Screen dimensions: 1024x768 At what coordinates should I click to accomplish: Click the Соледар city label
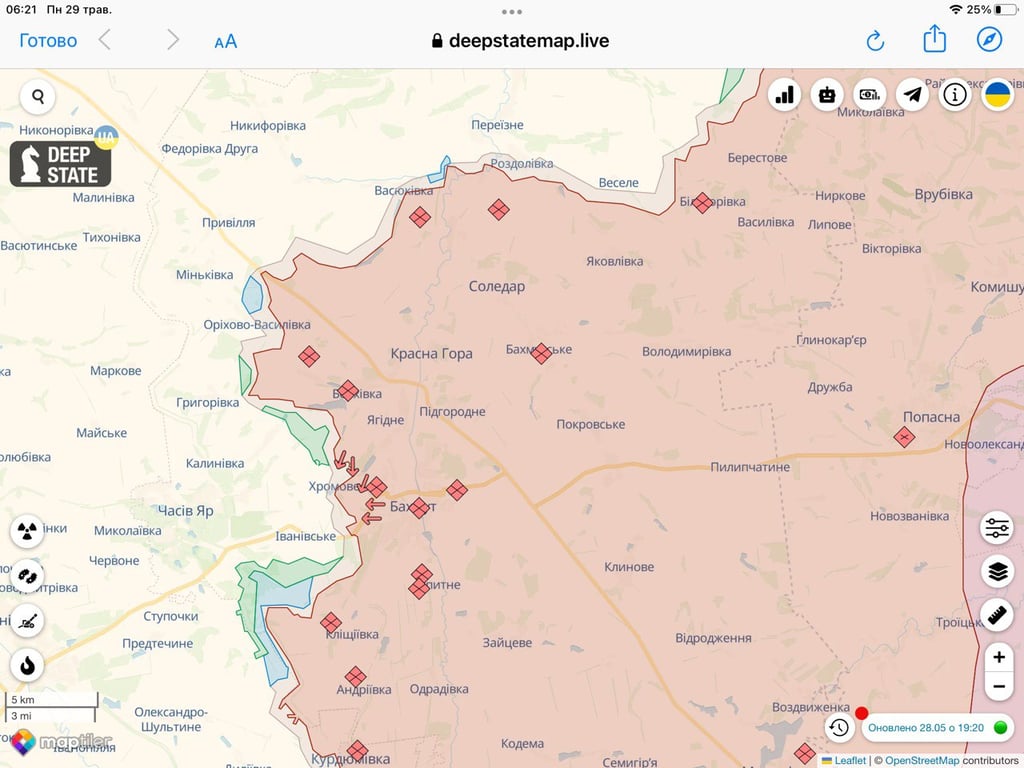pos(496,286)
